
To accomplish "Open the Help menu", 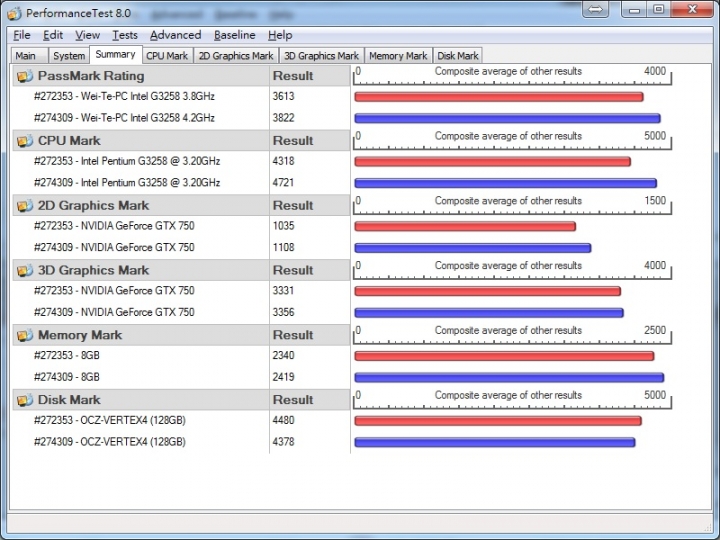I will (280, 35).
